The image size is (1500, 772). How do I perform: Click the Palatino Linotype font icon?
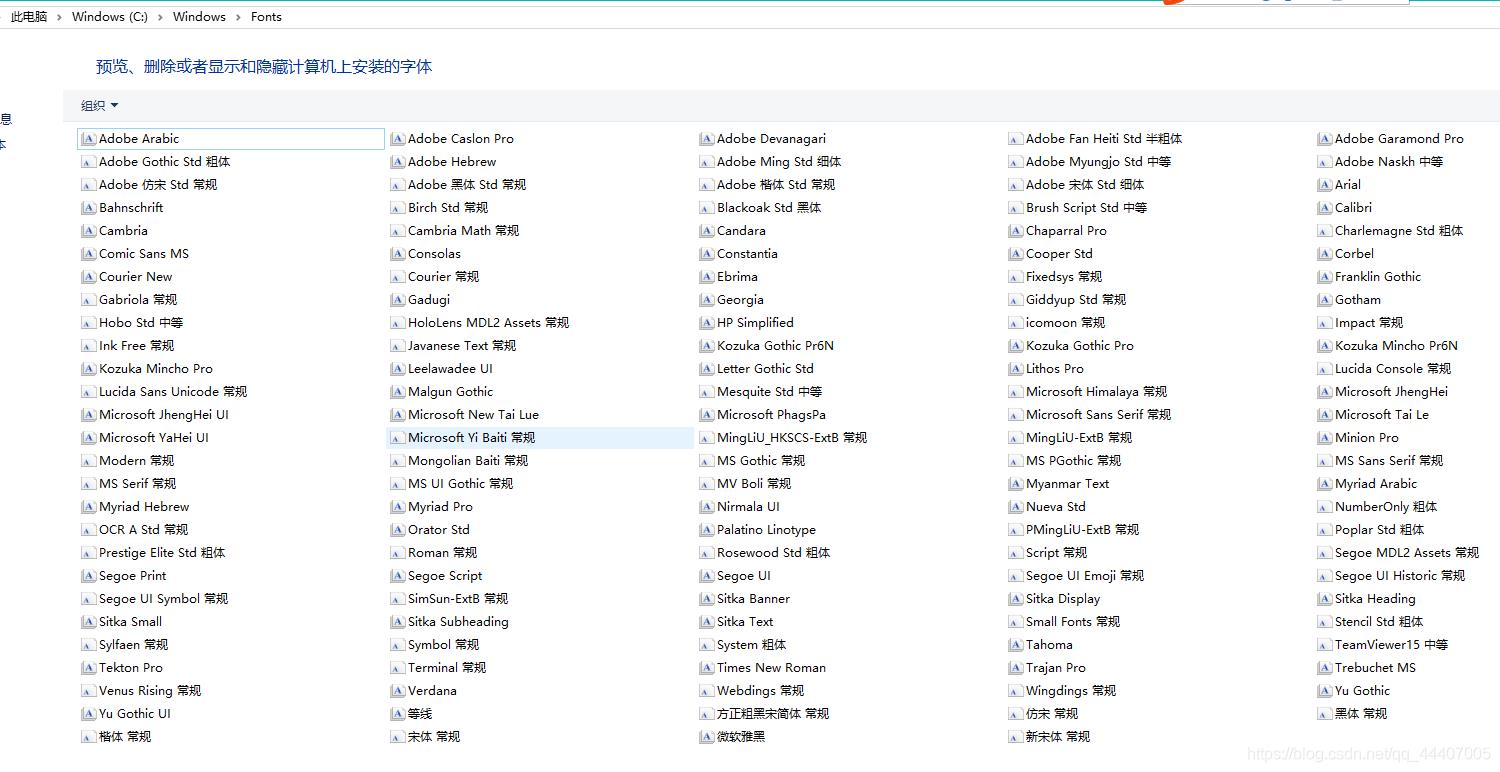pos(706,530)
